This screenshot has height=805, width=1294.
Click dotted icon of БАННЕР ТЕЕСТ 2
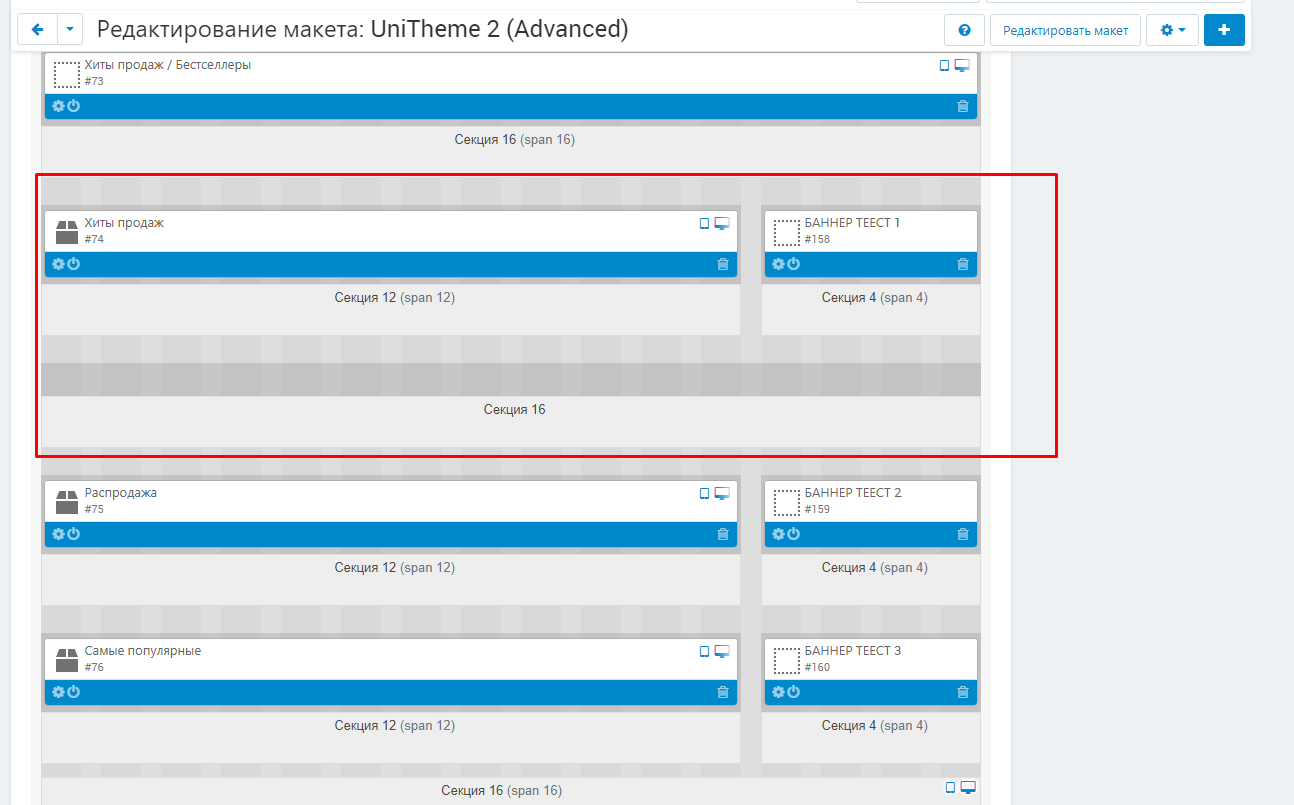coord(786,502)
